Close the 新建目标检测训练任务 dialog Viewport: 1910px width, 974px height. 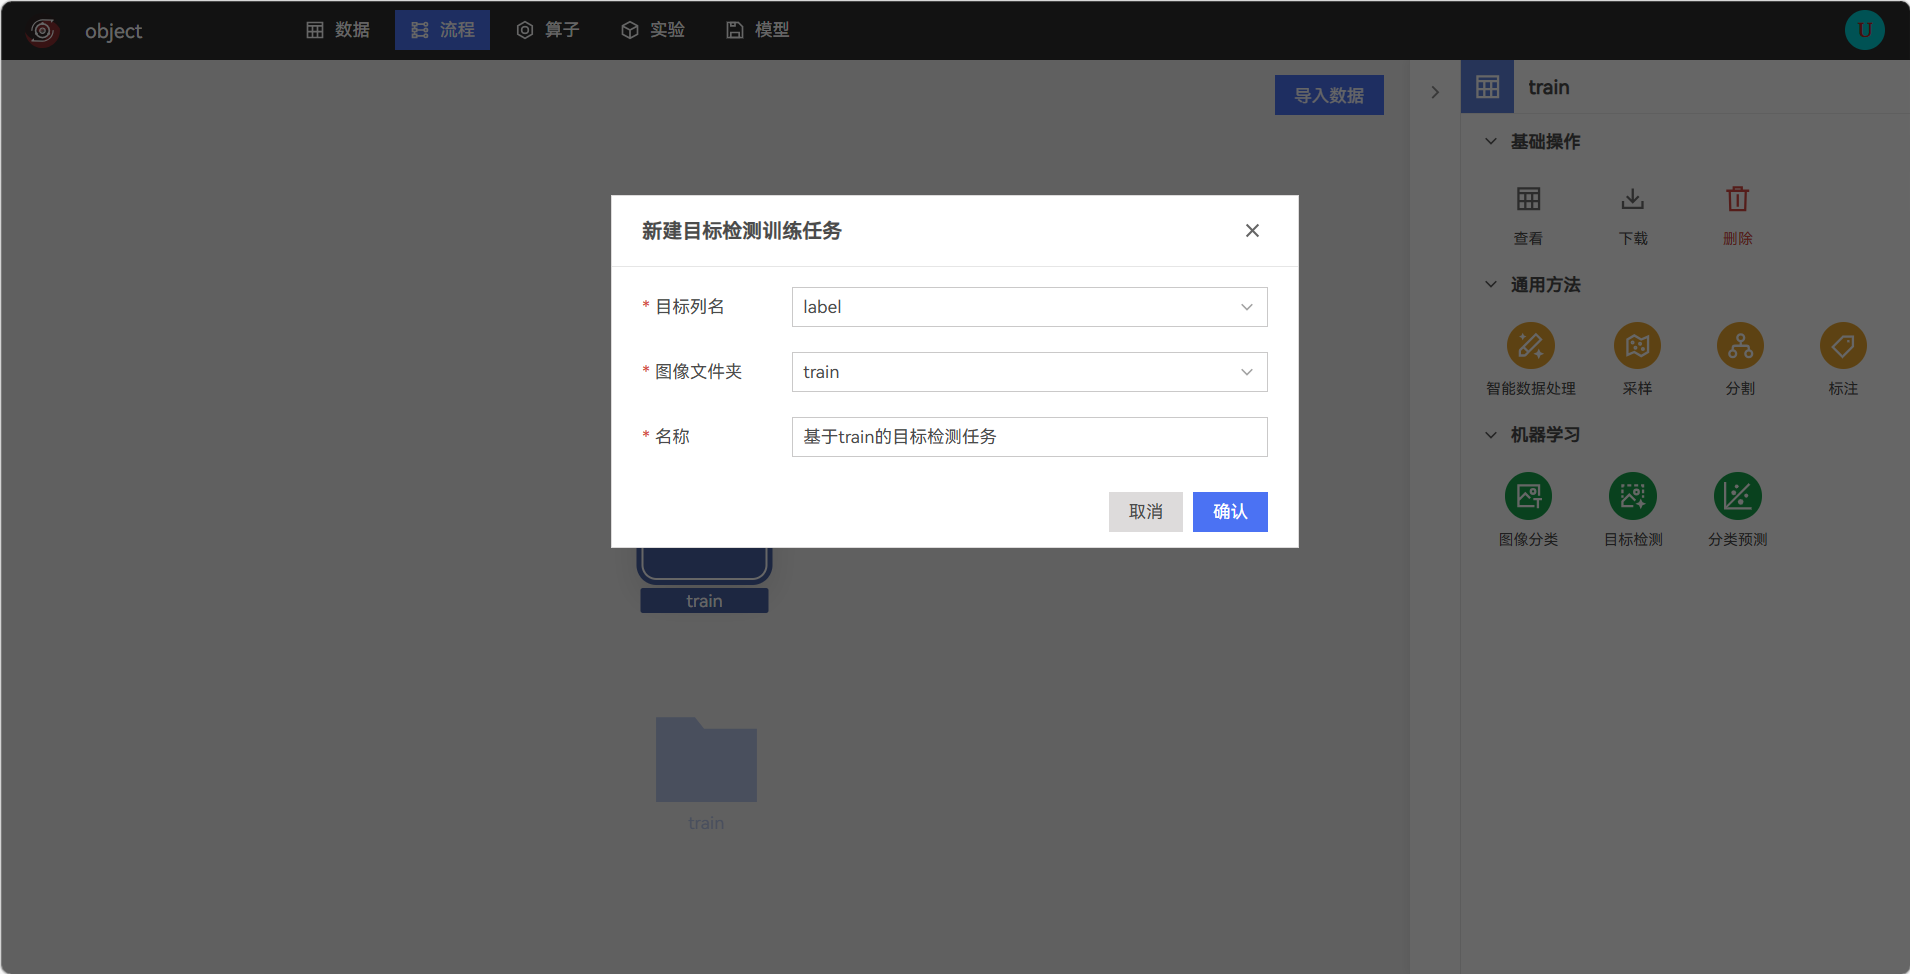(1252, 231)
